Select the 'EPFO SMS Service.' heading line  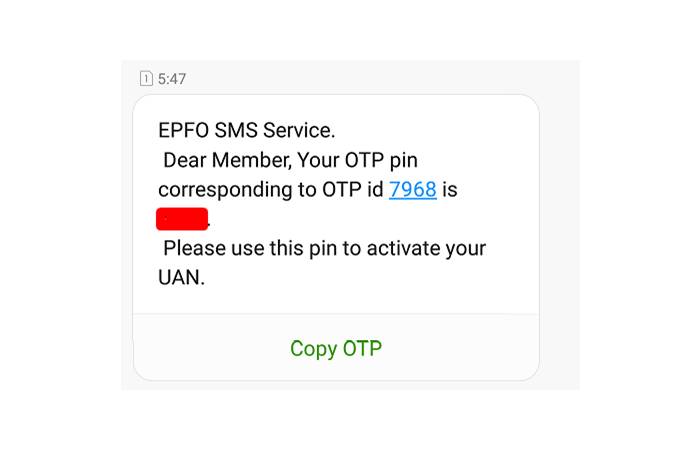pyautogui.click(x=246, y=130)
